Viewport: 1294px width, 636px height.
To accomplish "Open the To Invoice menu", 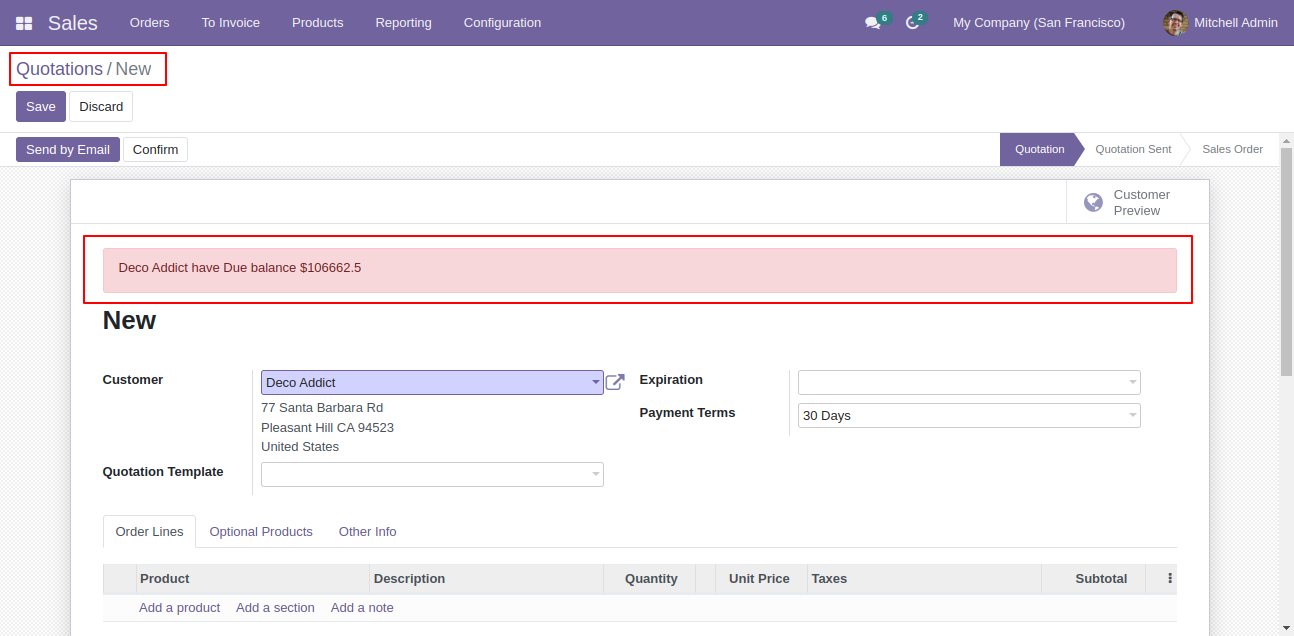I will (x=231, y=23).
